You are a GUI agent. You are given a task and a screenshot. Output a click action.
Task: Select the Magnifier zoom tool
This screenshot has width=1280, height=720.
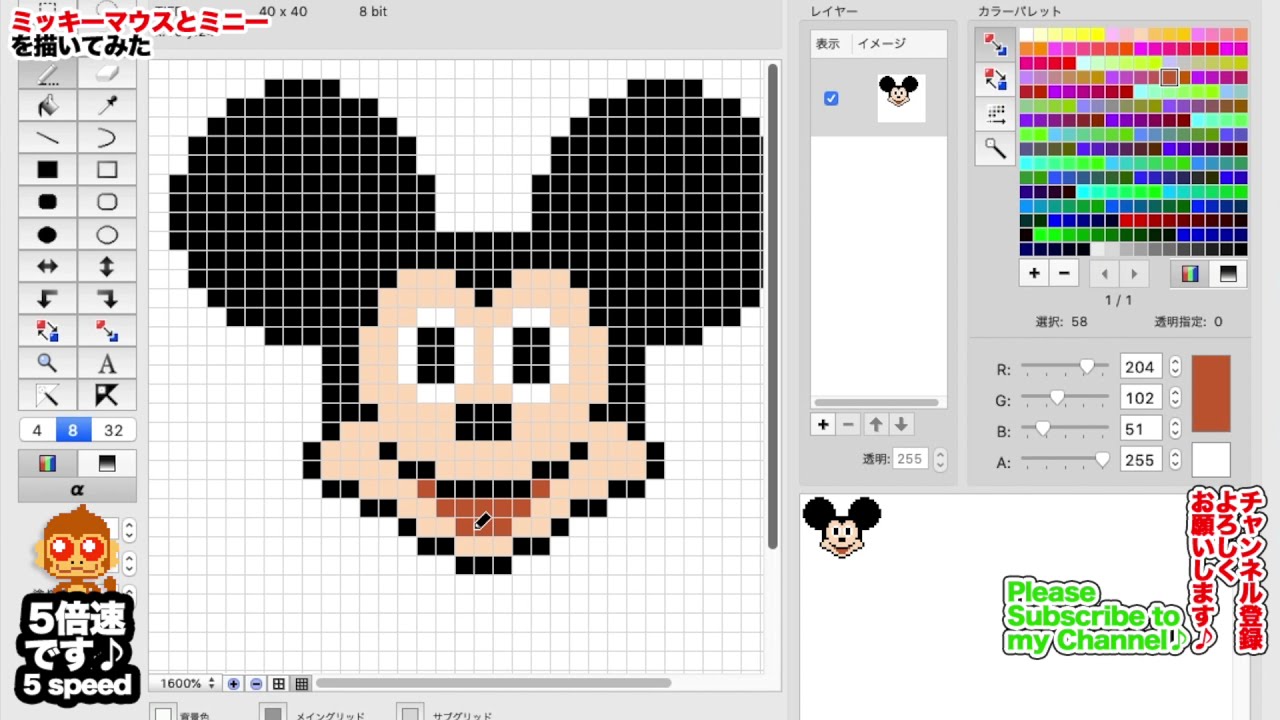(47, 363)
